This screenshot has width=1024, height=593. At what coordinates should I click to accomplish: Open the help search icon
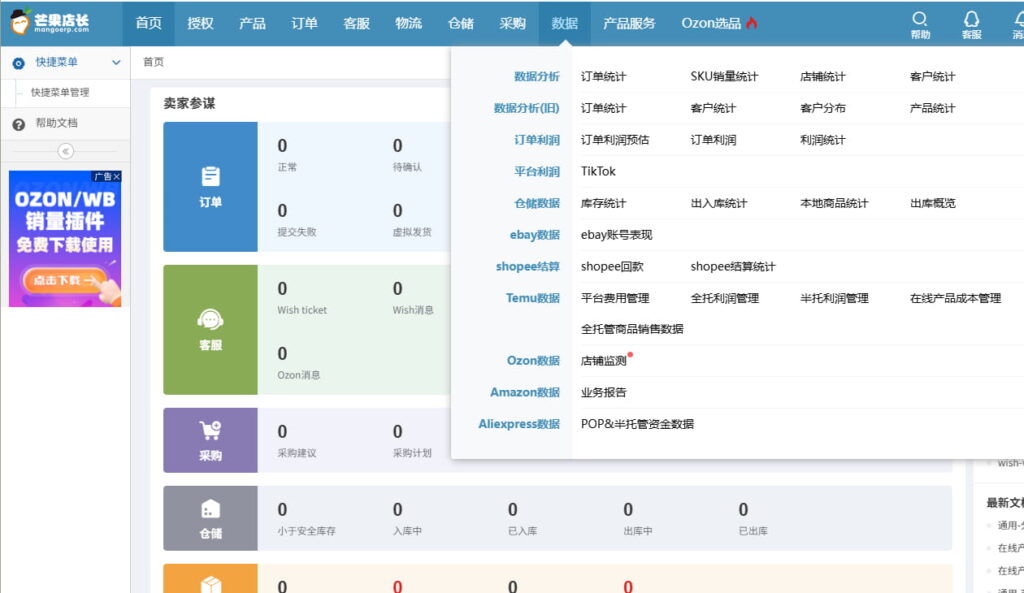tap(920, 20)
